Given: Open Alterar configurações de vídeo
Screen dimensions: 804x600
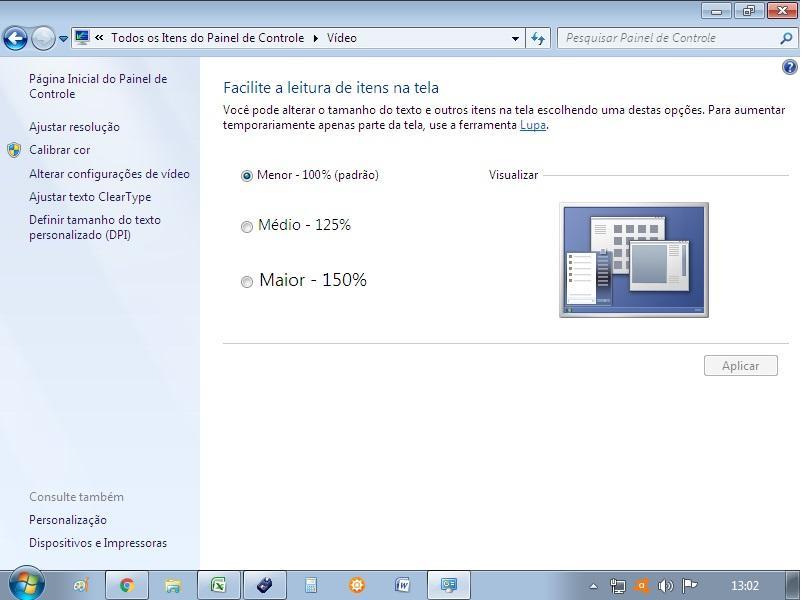Looking at the screenshot, I should (x=109, y=174).
